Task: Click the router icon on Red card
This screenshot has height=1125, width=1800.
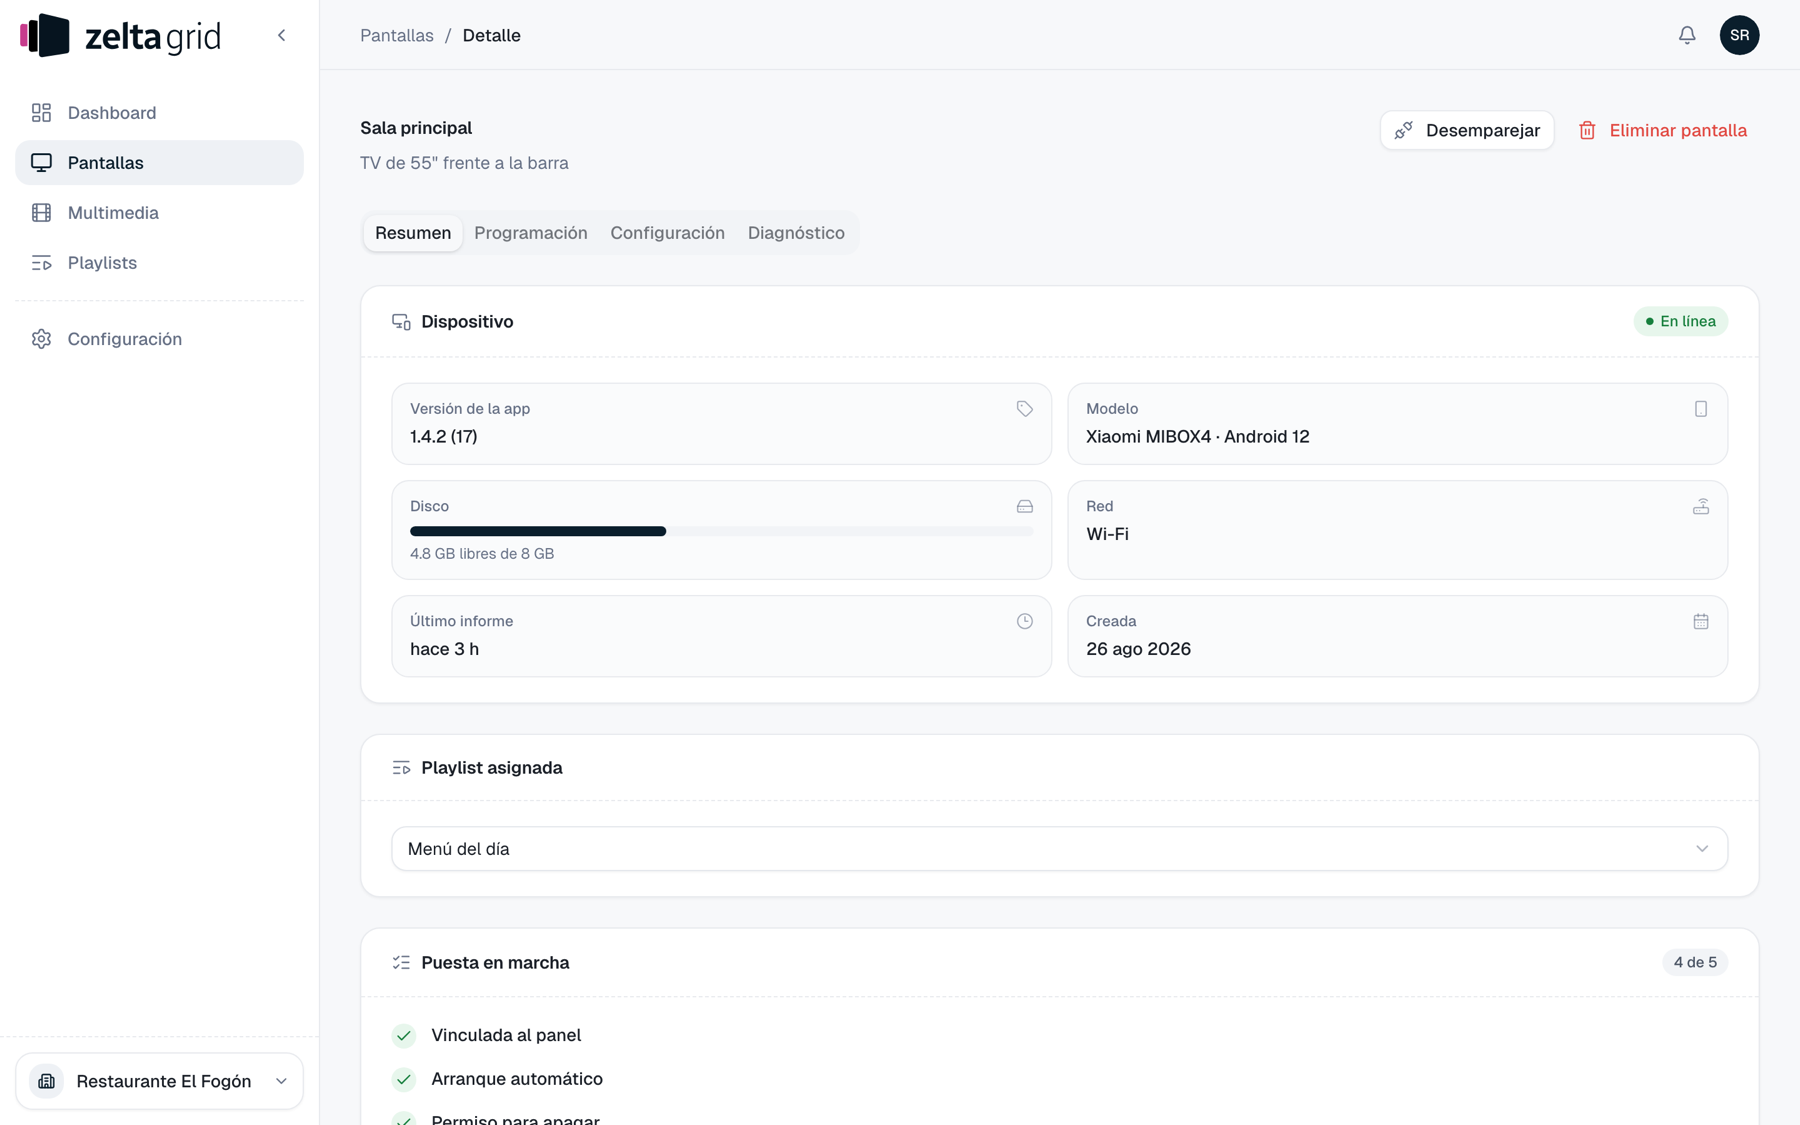Action: pos(1701,507)
